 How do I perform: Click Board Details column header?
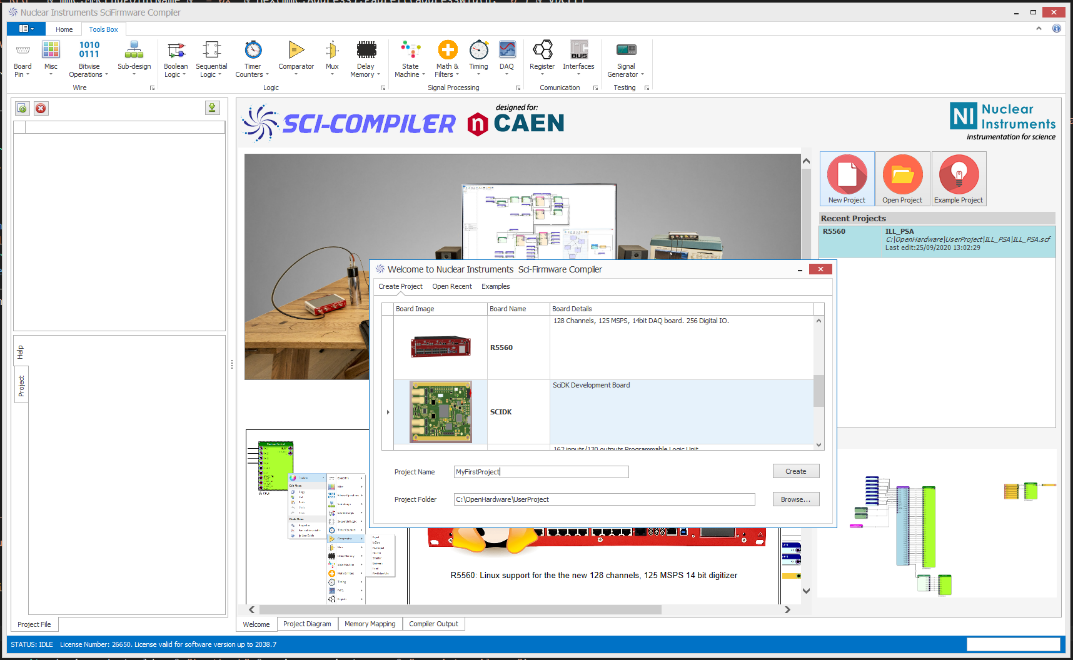pos(682,309)
